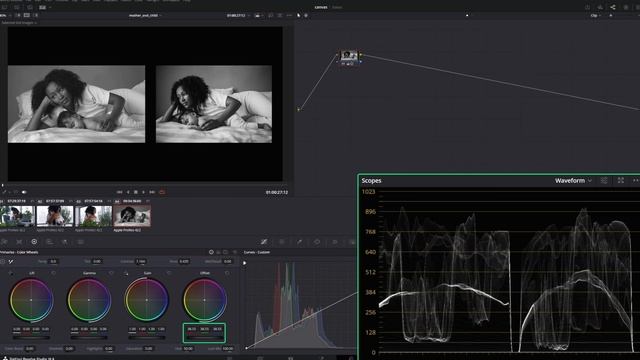Open the Power Window palette icon
The height and width of the screenshot is (360, 640).
pyautogui.click(x=317, y=242)
